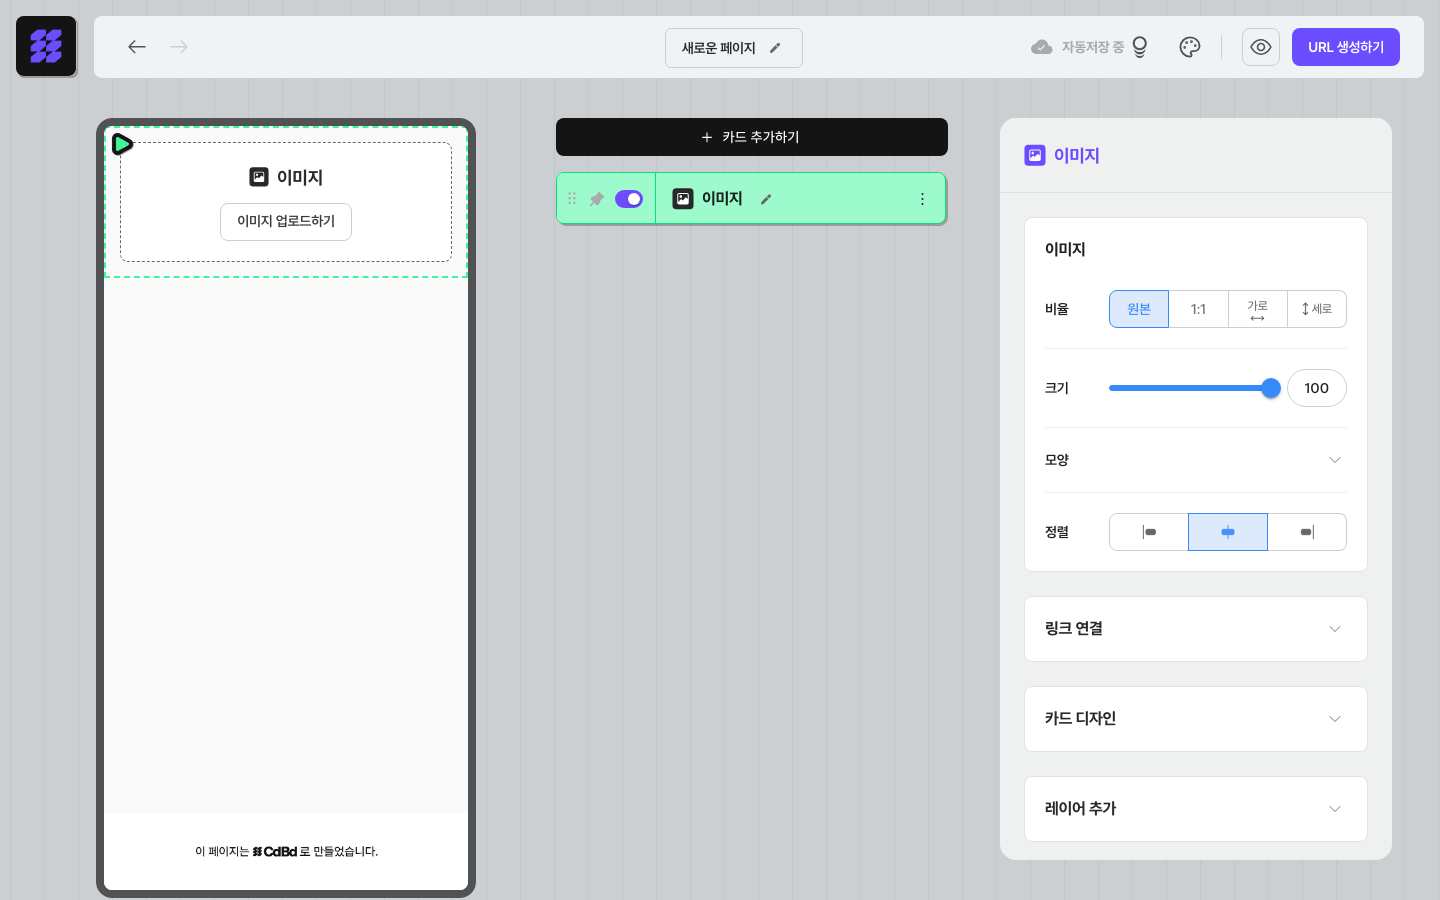Open the CdBd logo home icon
This screenshot has width=1440, height=900.
pos(46,46)
